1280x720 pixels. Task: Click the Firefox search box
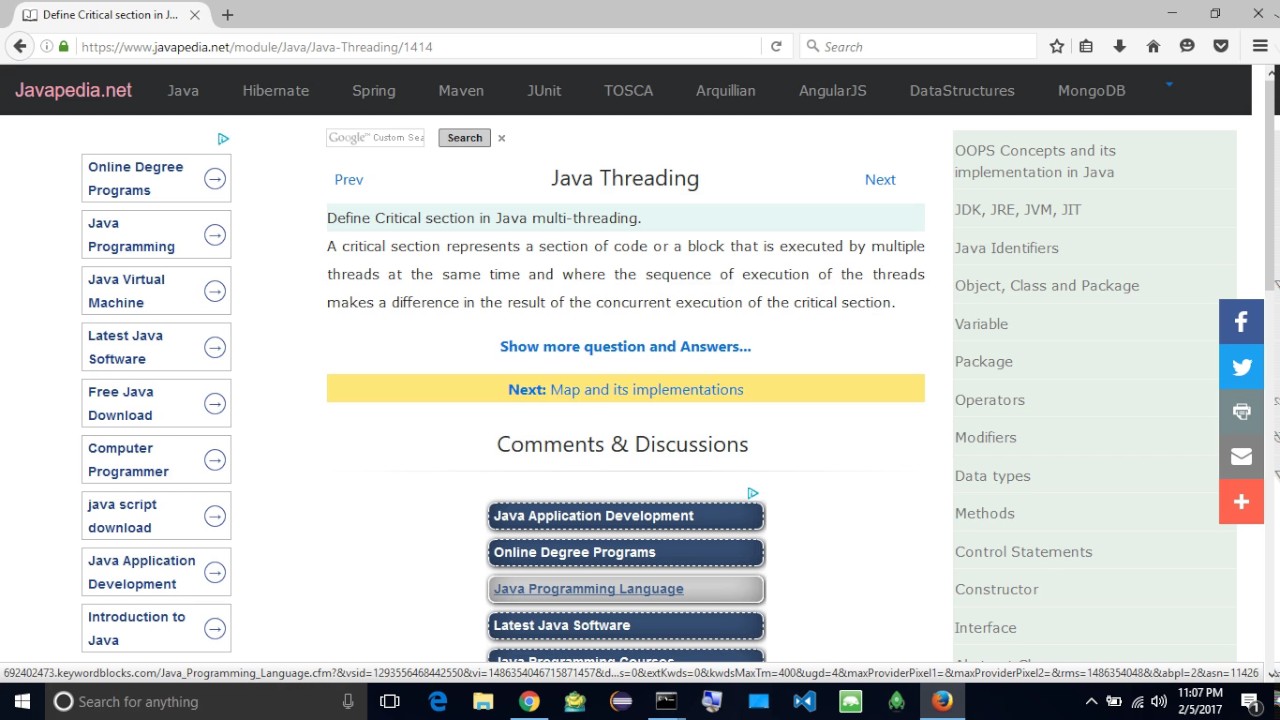[918, 46]
